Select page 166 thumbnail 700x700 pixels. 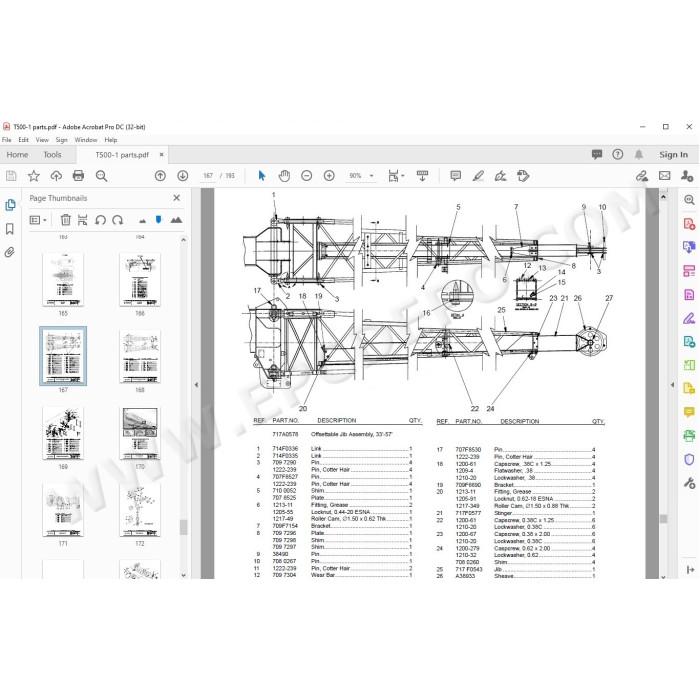pos(140,279)
